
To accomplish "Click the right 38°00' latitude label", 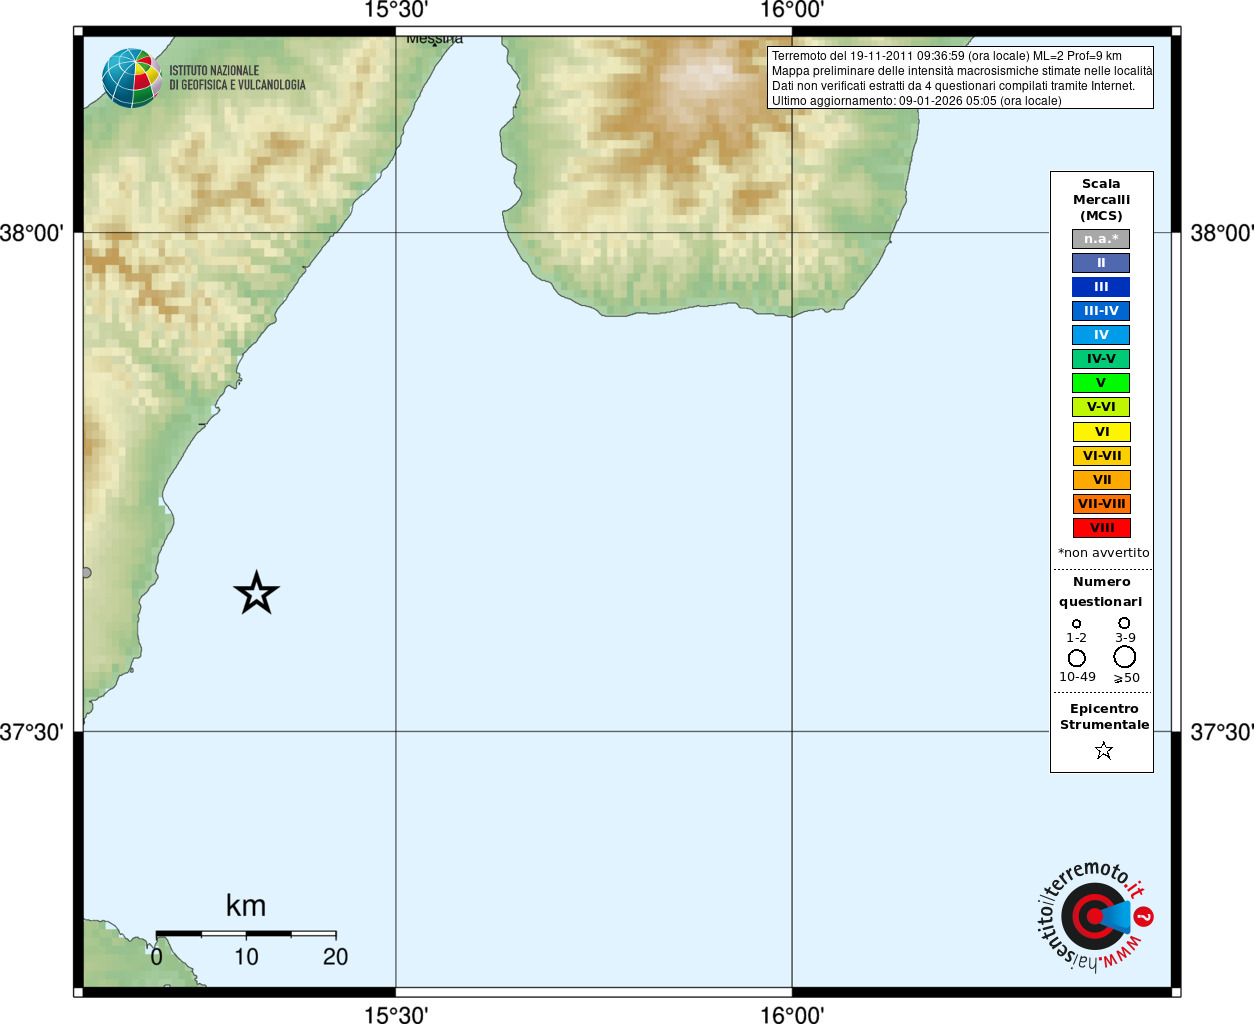I will coord(1222,233).
